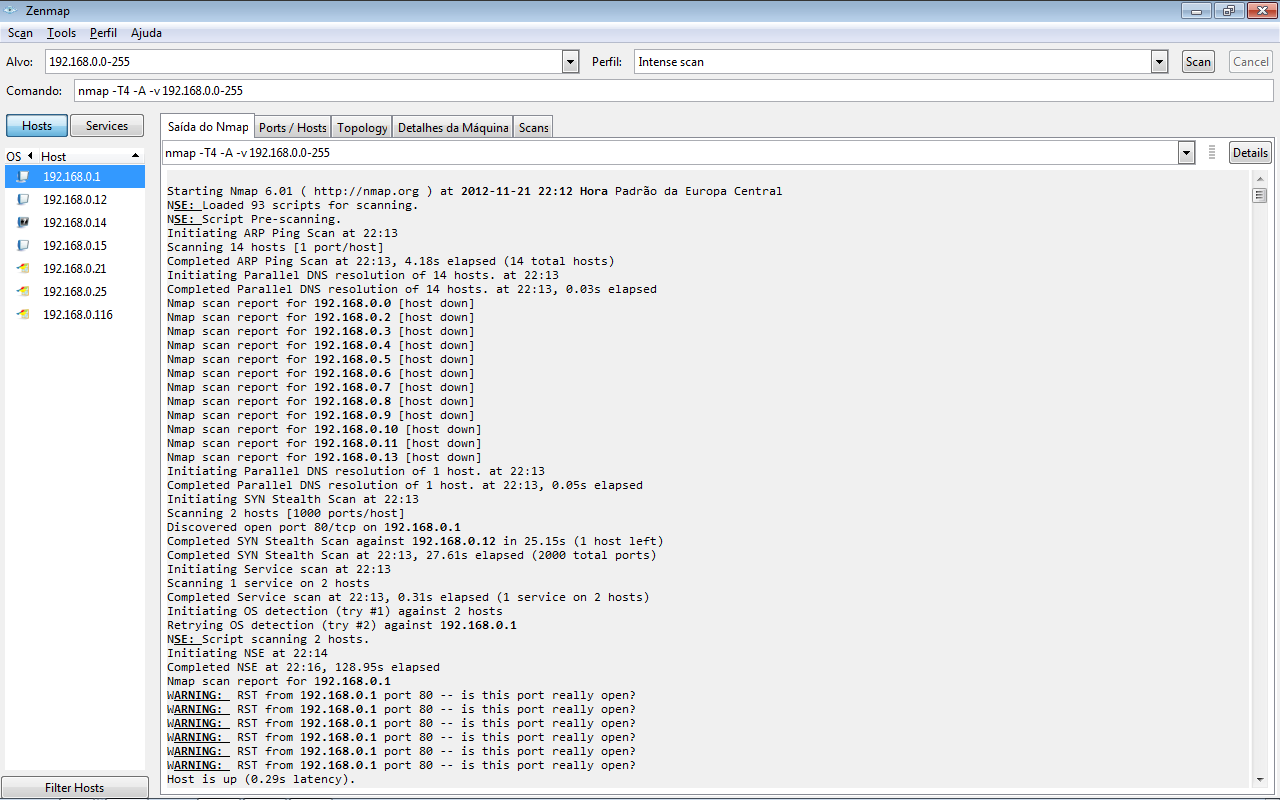Select host 192.168.0.116 in list
This screenshot has width=1280, height=800.
click(75, 315)
